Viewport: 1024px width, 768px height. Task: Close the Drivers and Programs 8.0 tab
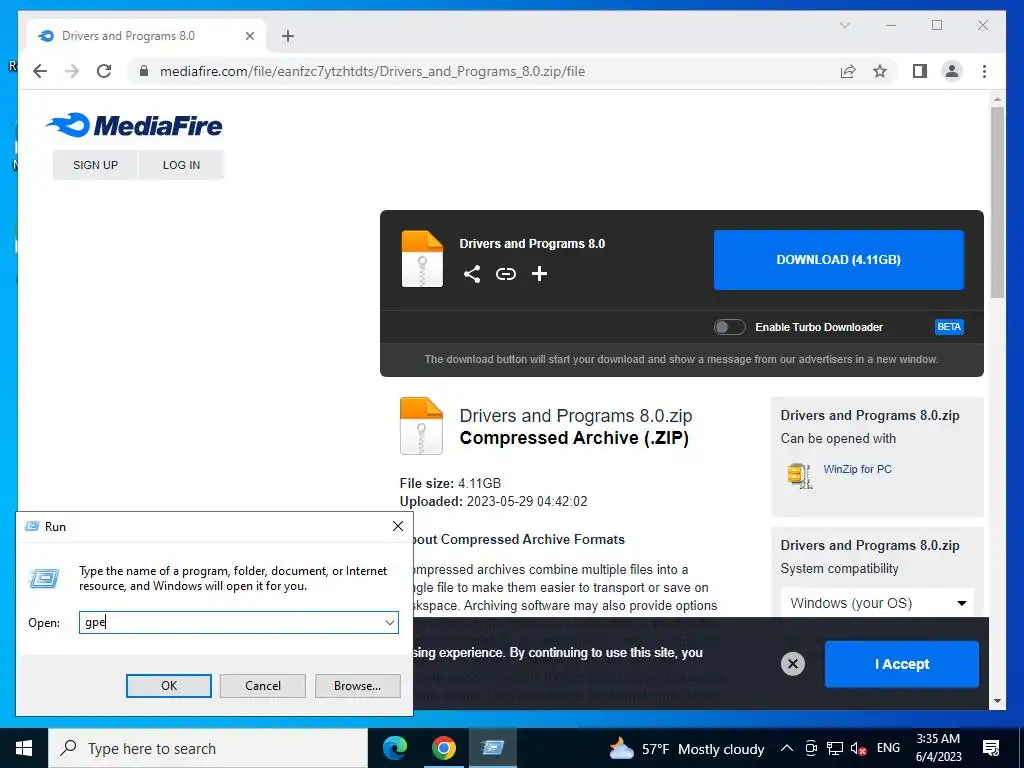(249, 36)
